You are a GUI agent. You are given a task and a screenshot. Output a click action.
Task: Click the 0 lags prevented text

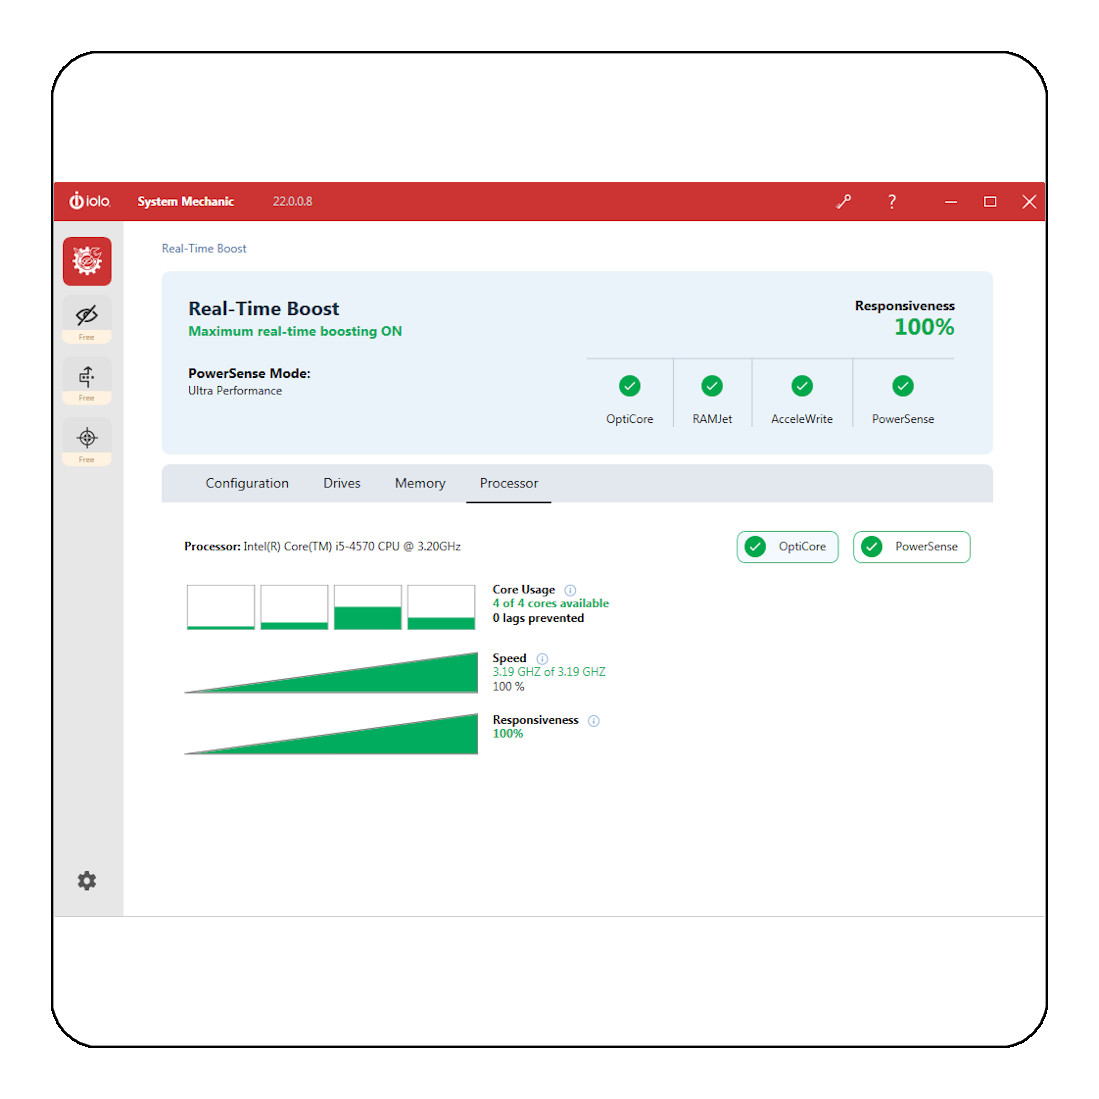(538, 618)
